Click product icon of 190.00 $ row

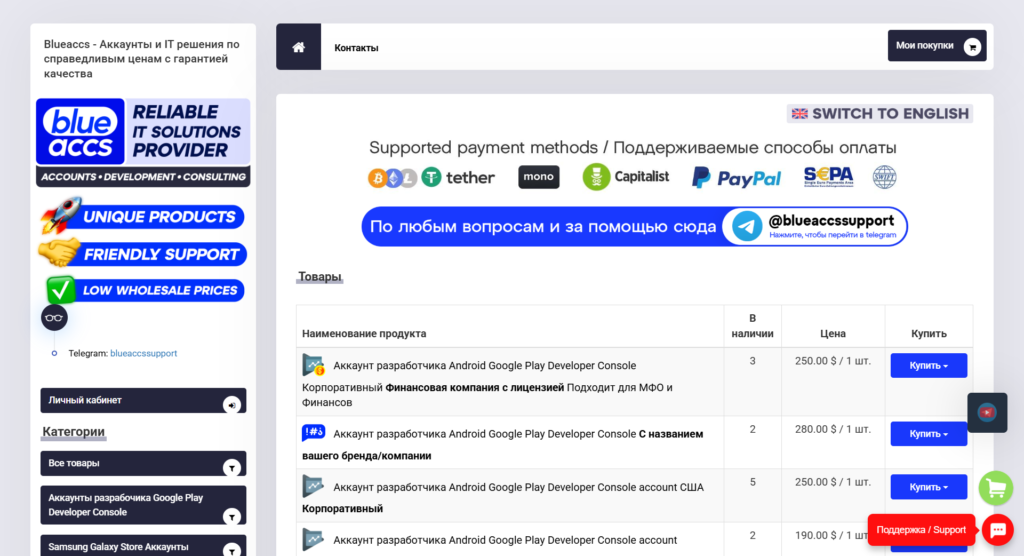[x=313, y=539]
